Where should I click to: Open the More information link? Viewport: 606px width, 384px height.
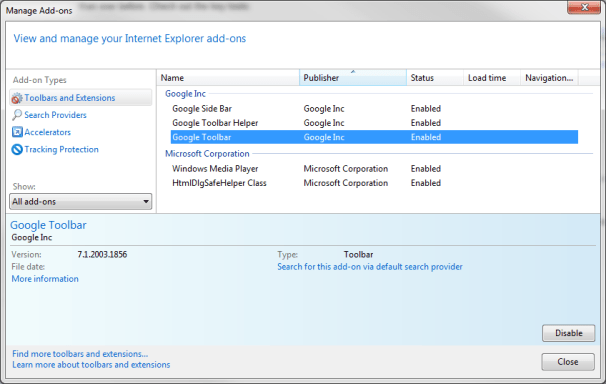coord(45,279)
